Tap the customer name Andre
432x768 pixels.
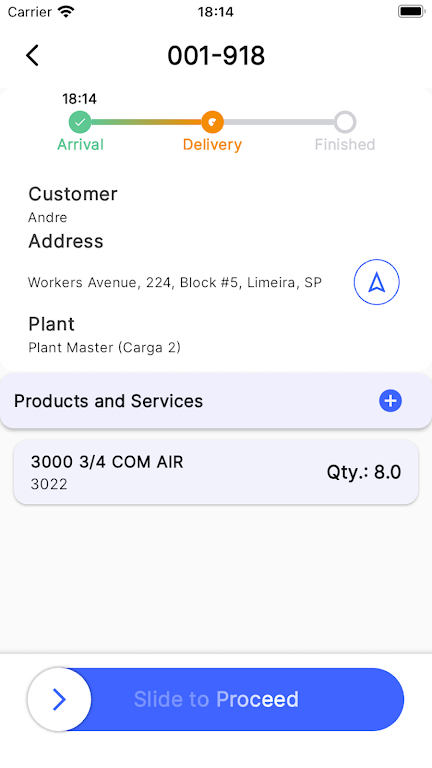point(48,217)
